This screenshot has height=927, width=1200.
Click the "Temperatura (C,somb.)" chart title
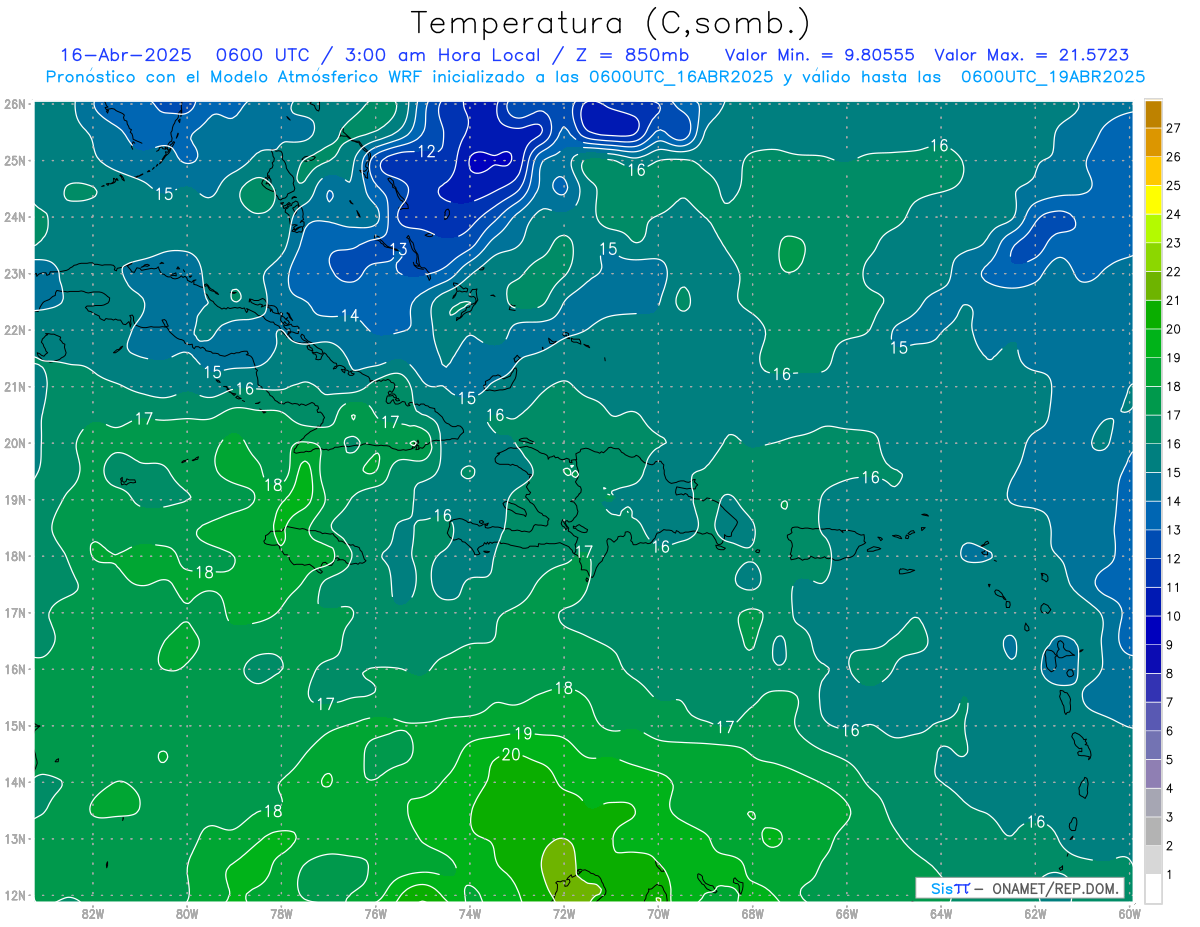[611, 23]
